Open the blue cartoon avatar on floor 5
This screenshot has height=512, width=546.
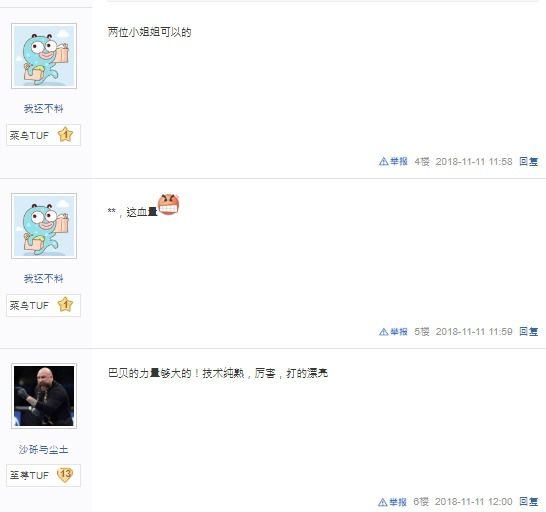click(44, 226)
